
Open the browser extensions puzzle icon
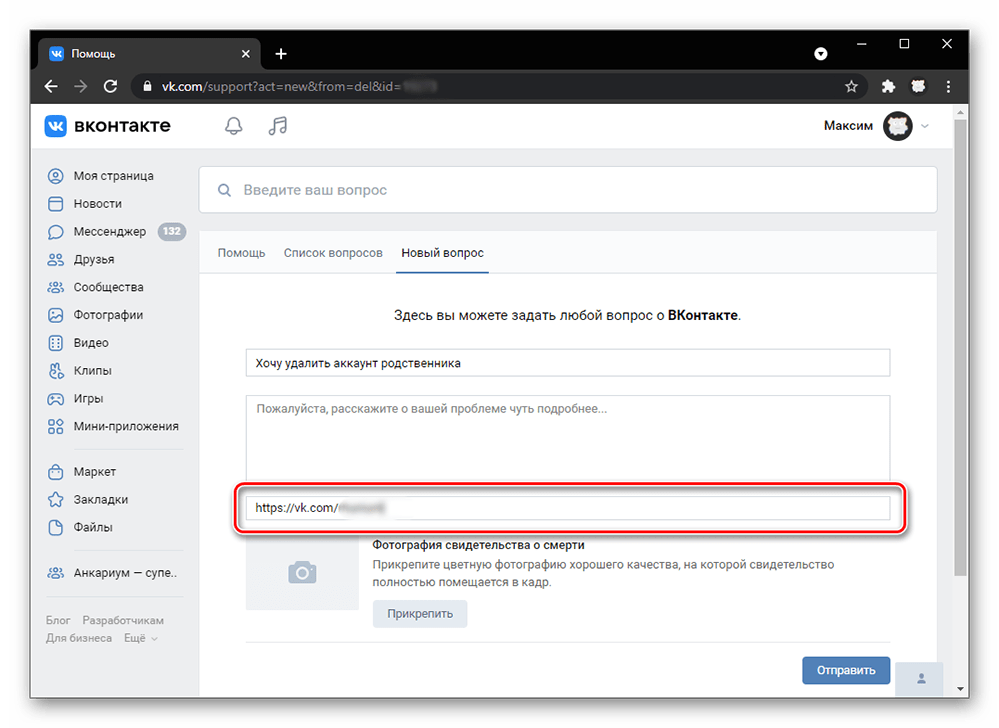coord(888,87)
